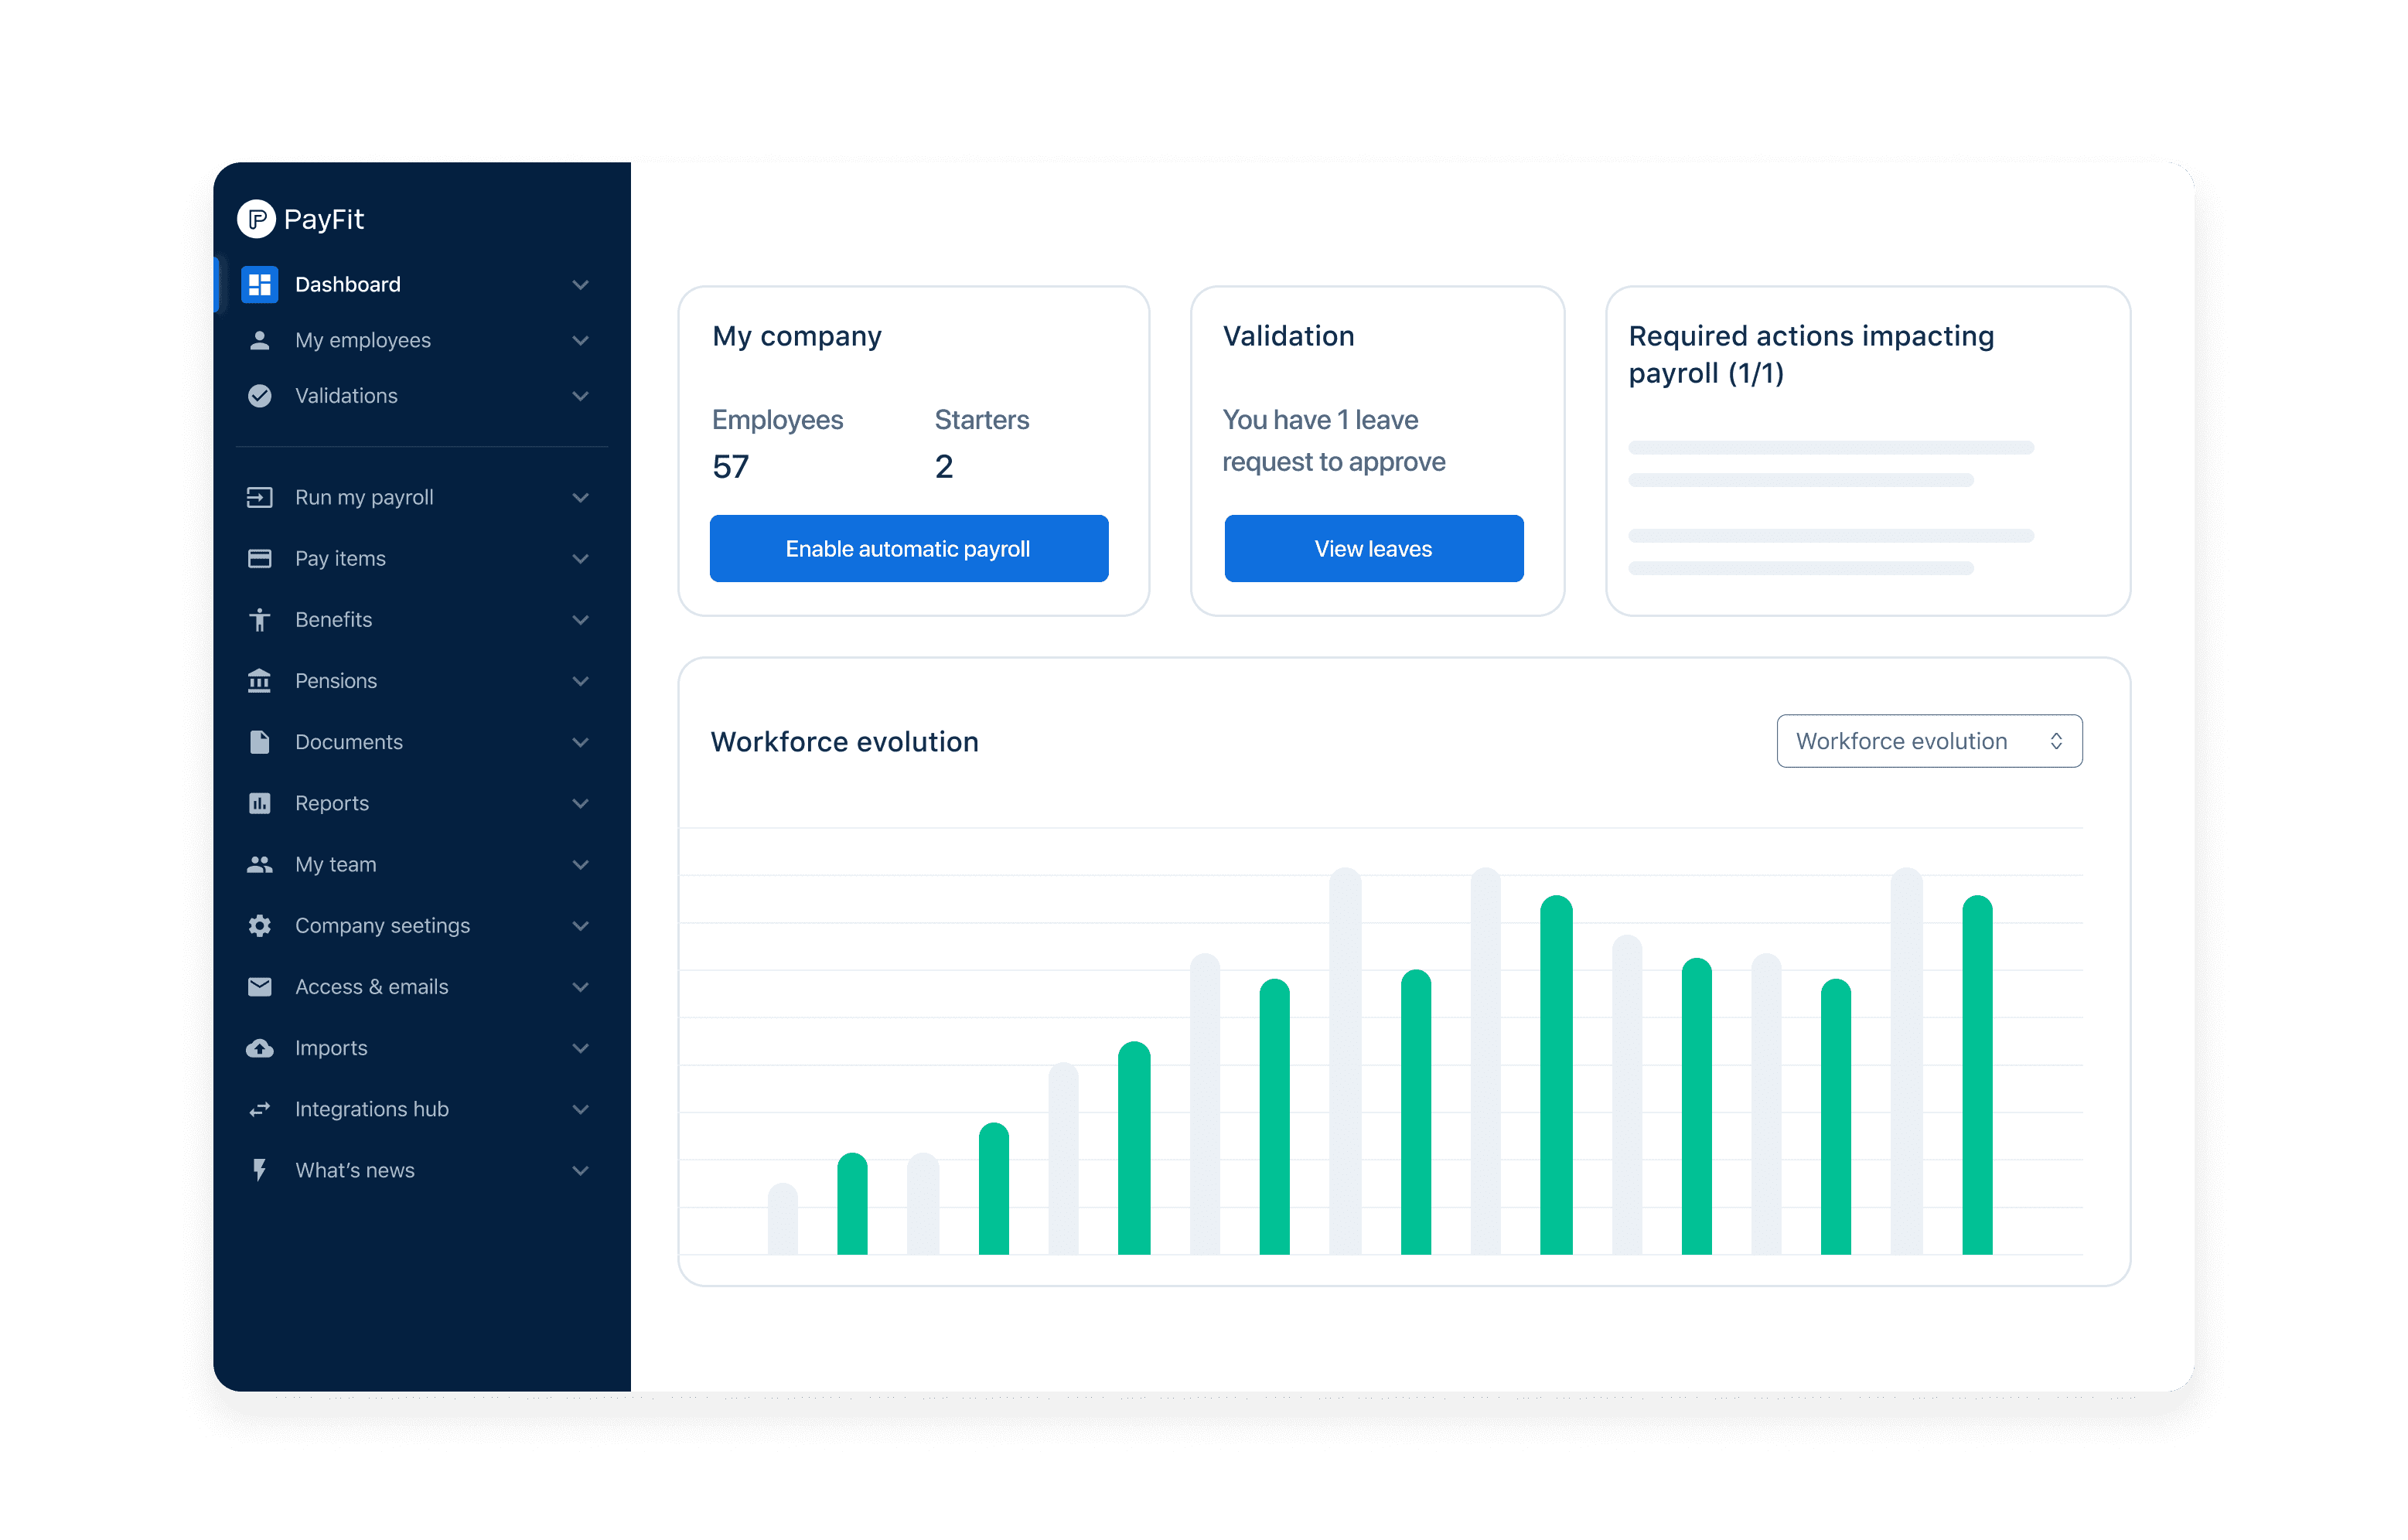The width and height of the screenshot is (2408, 1540).
Task: Click the Benefits sidebar icon
Action: (260, 619)
